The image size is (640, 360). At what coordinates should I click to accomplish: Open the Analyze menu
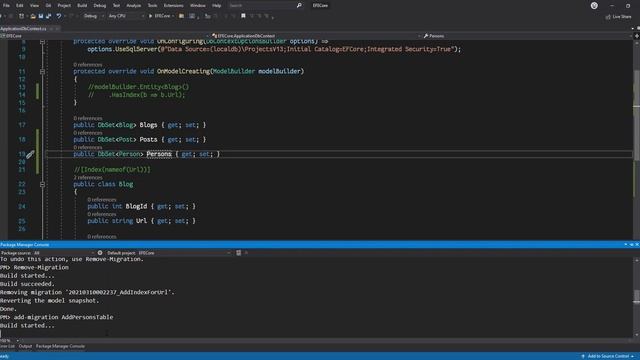[133, 6]
